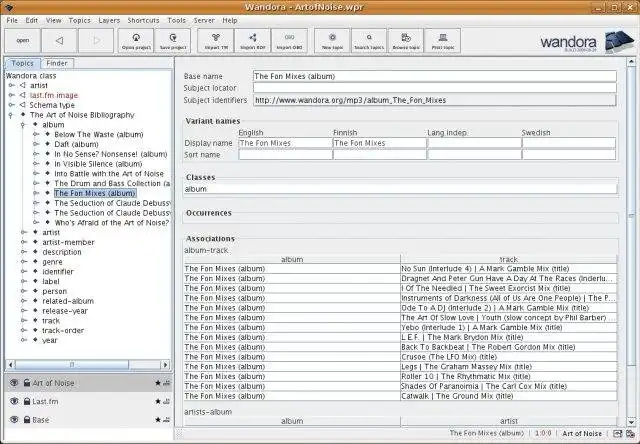This screenshot has width=640, height=444.
Task: Expand the artist class tree node
Action: [x=11, y=85]
